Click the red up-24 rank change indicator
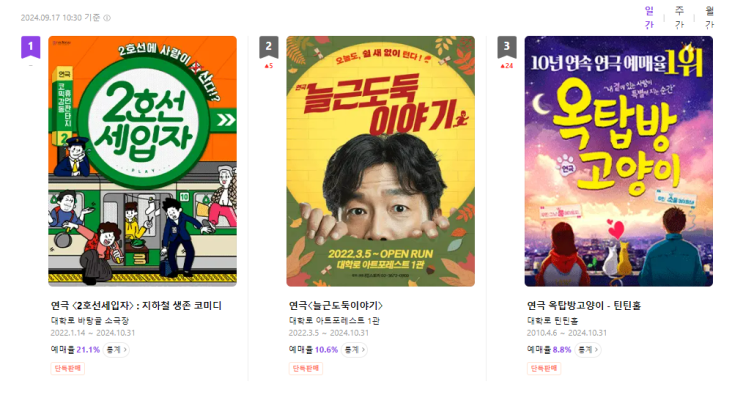The width and height of the screenshot is (743, 406). (x=507, y=66)
